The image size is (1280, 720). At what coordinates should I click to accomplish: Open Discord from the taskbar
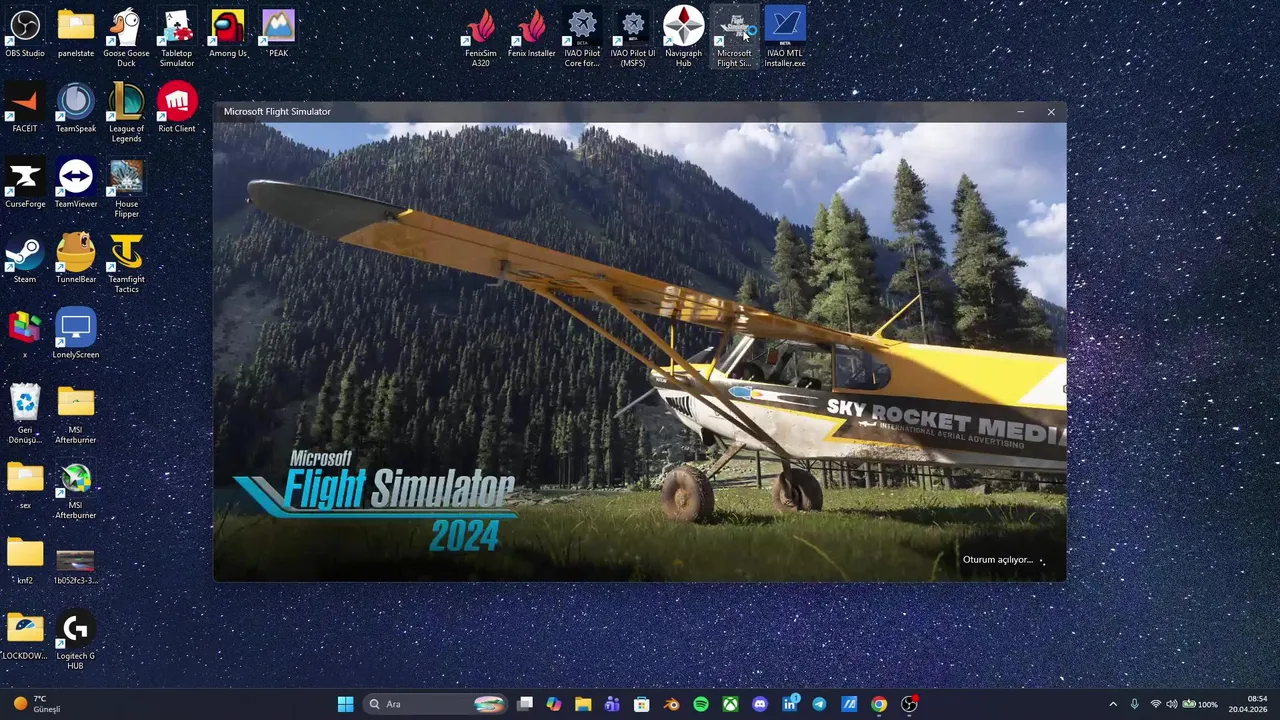(x=760, y=704)
